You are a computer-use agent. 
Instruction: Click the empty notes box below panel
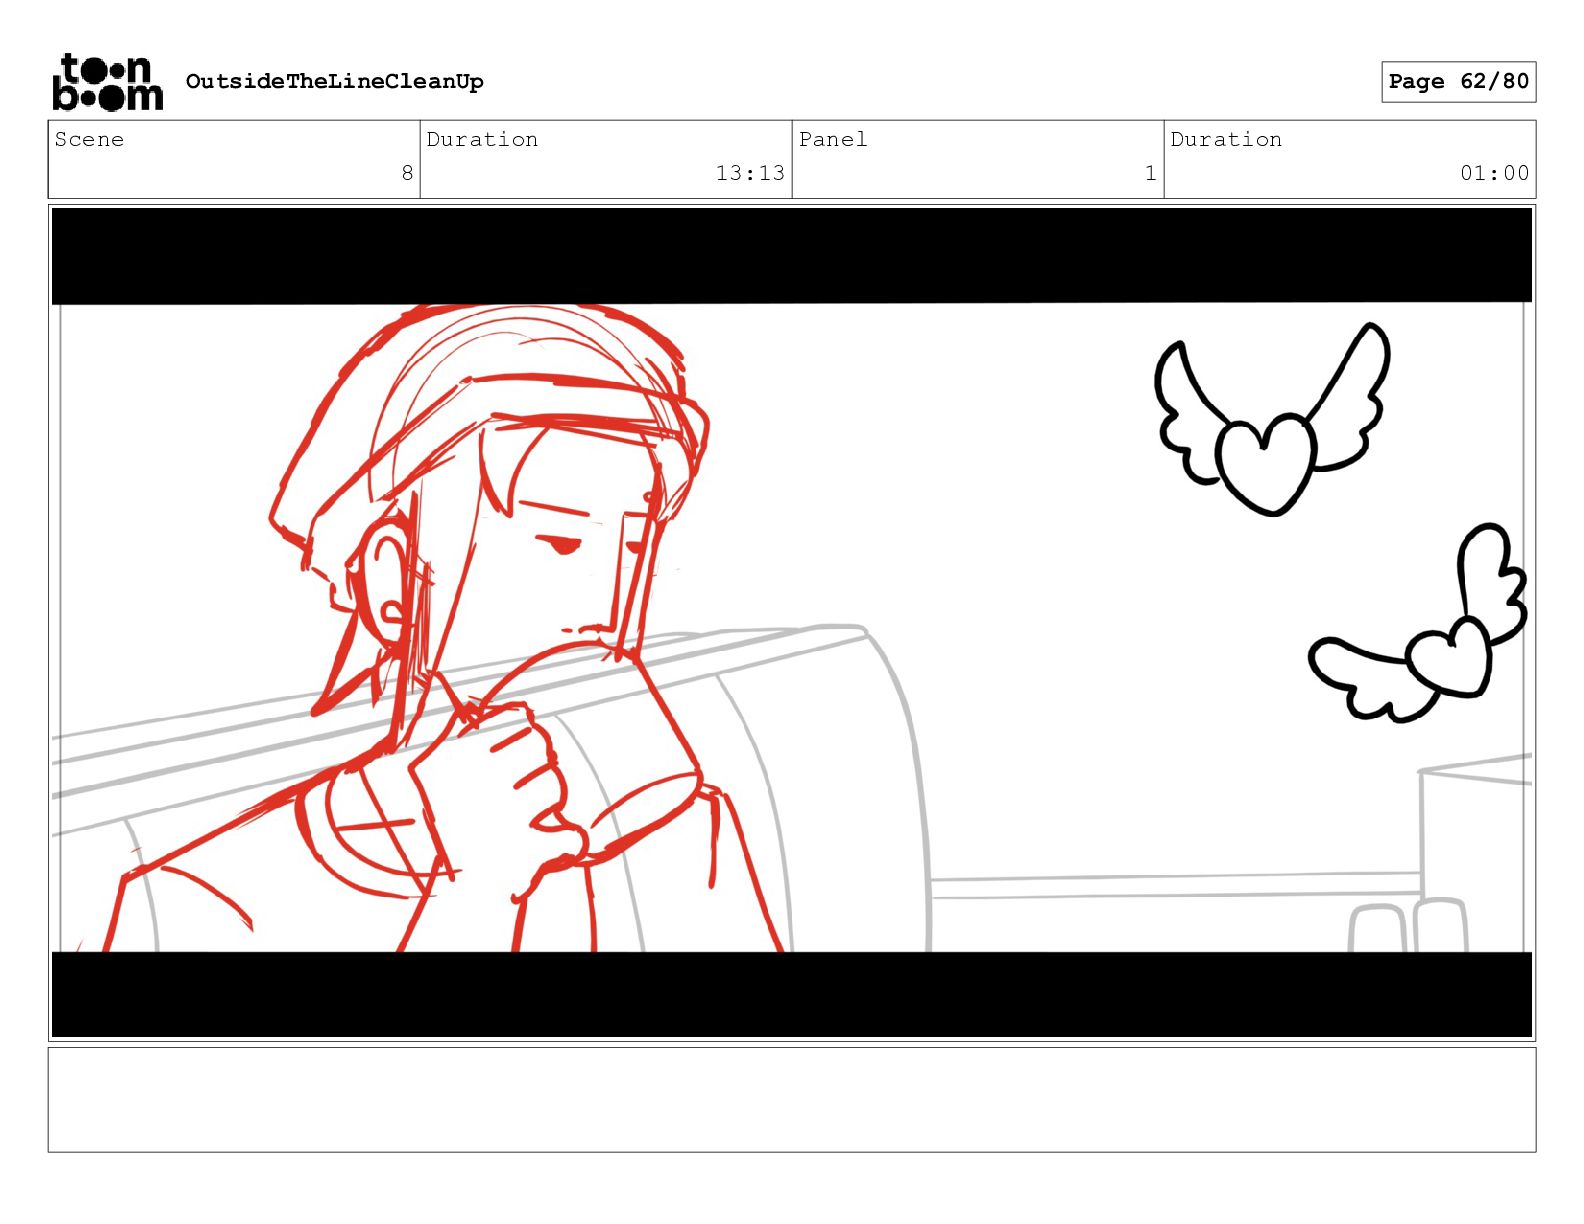click(792, 1100)
